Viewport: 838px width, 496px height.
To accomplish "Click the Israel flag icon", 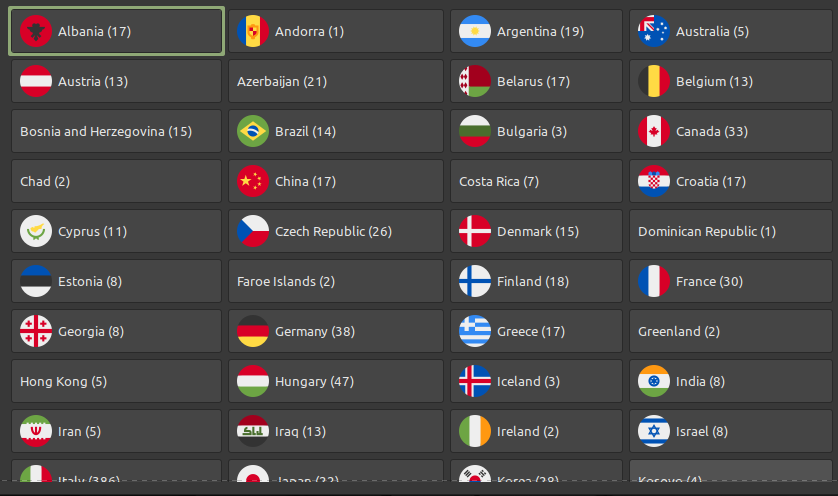I will (654, 431).
